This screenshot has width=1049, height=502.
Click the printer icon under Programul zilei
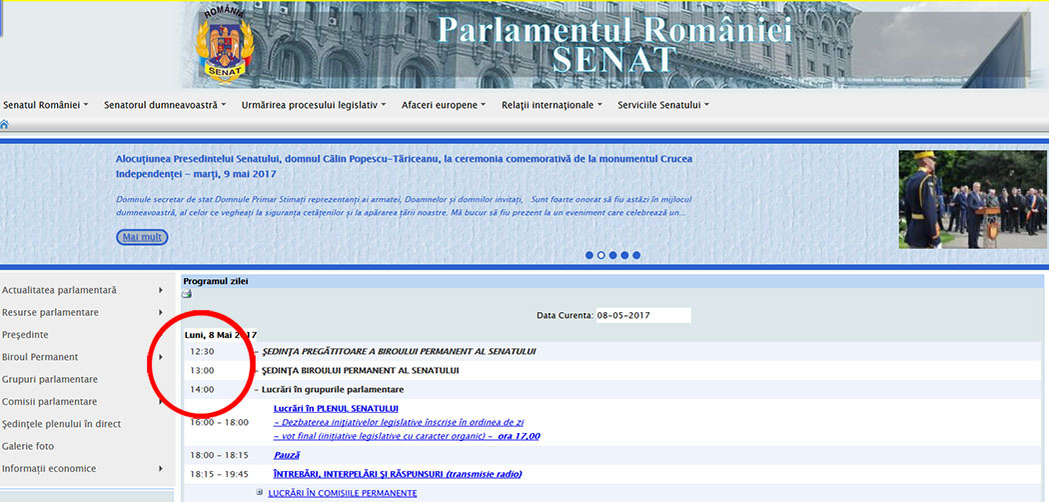point(187,293)
